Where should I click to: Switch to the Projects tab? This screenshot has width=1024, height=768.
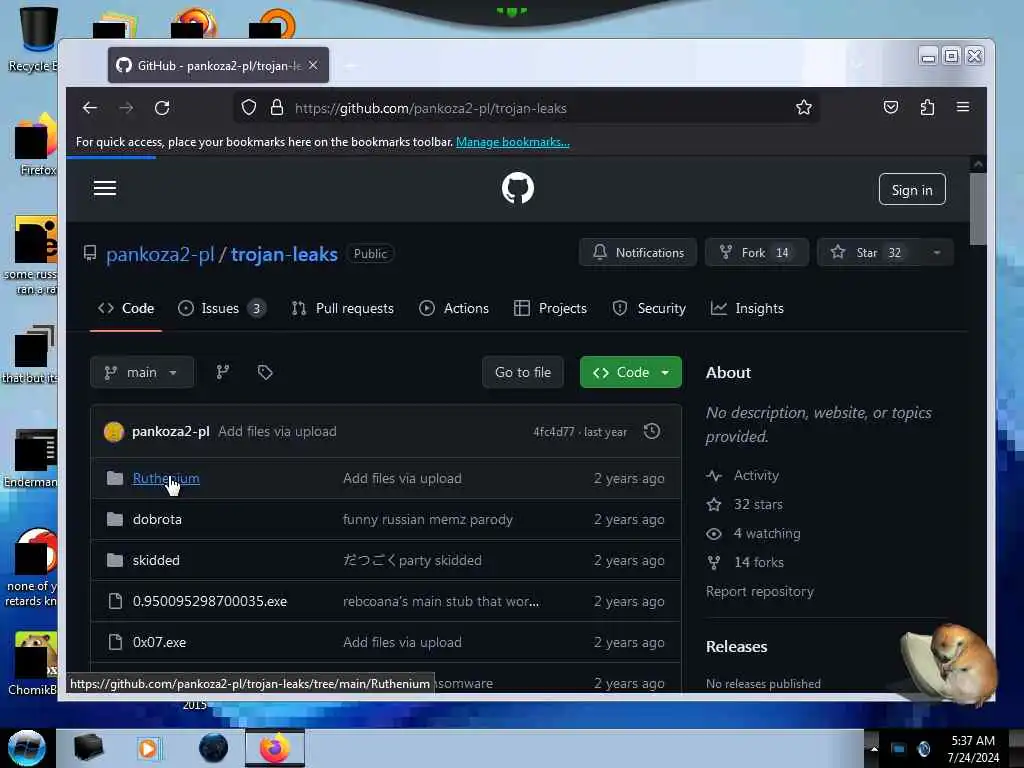coord(551,308)
